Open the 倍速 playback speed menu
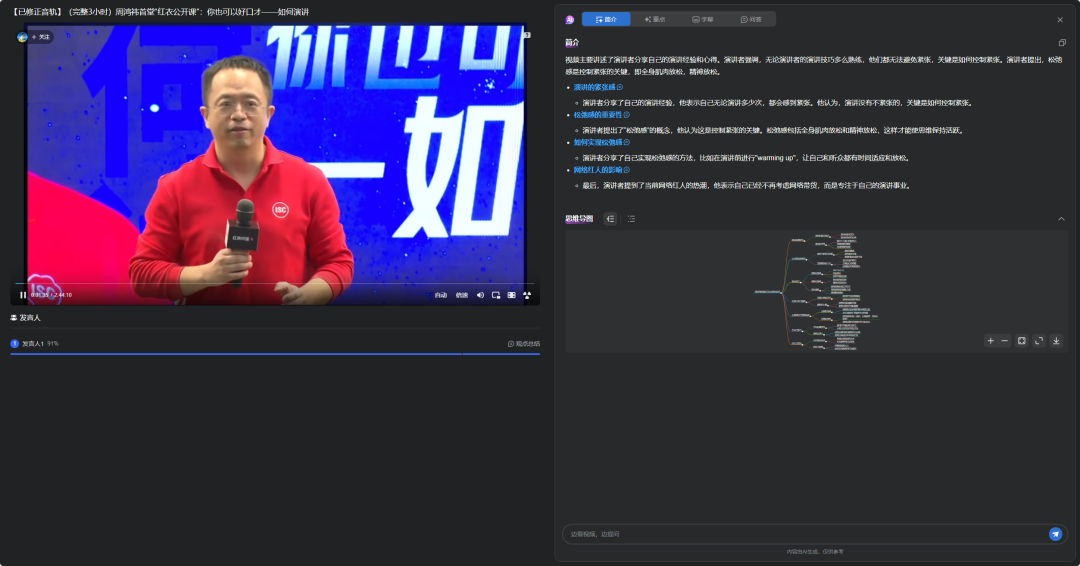1080x566 pixels. click(x=461, y=295)
